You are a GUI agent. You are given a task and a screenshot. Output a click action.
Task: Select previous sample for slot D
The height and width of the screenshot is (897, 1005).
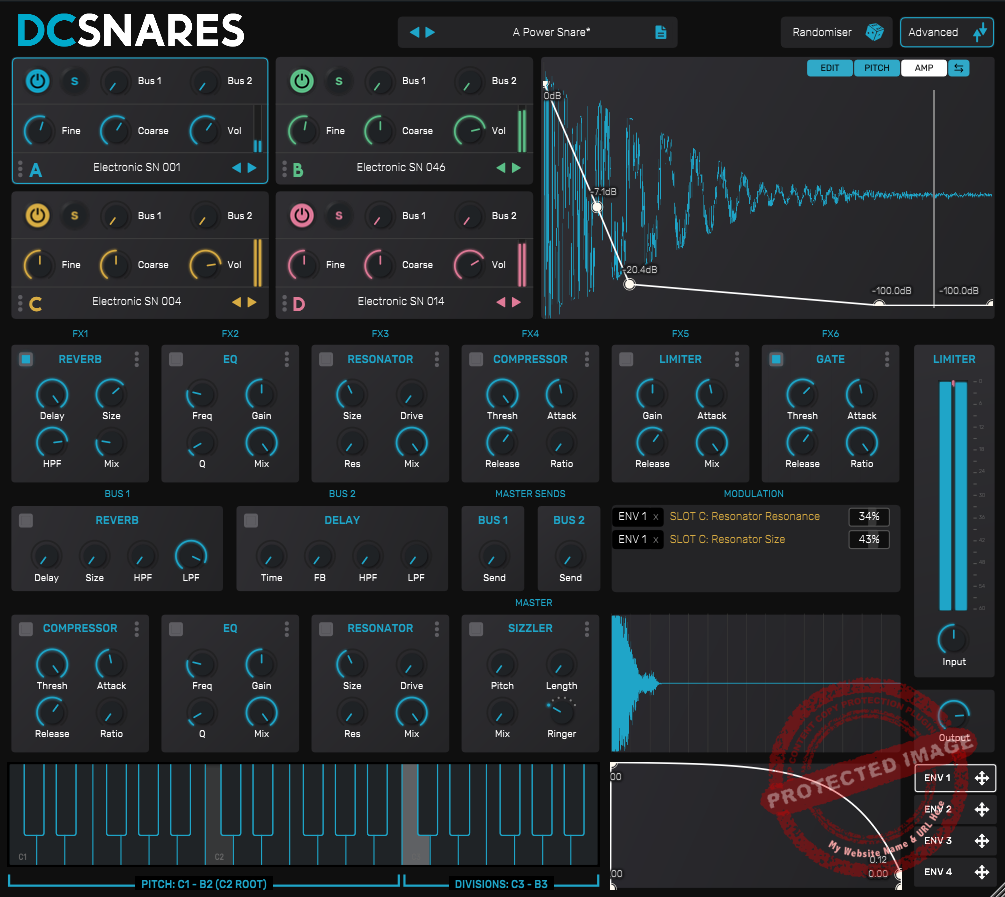[x=501, y=301]
